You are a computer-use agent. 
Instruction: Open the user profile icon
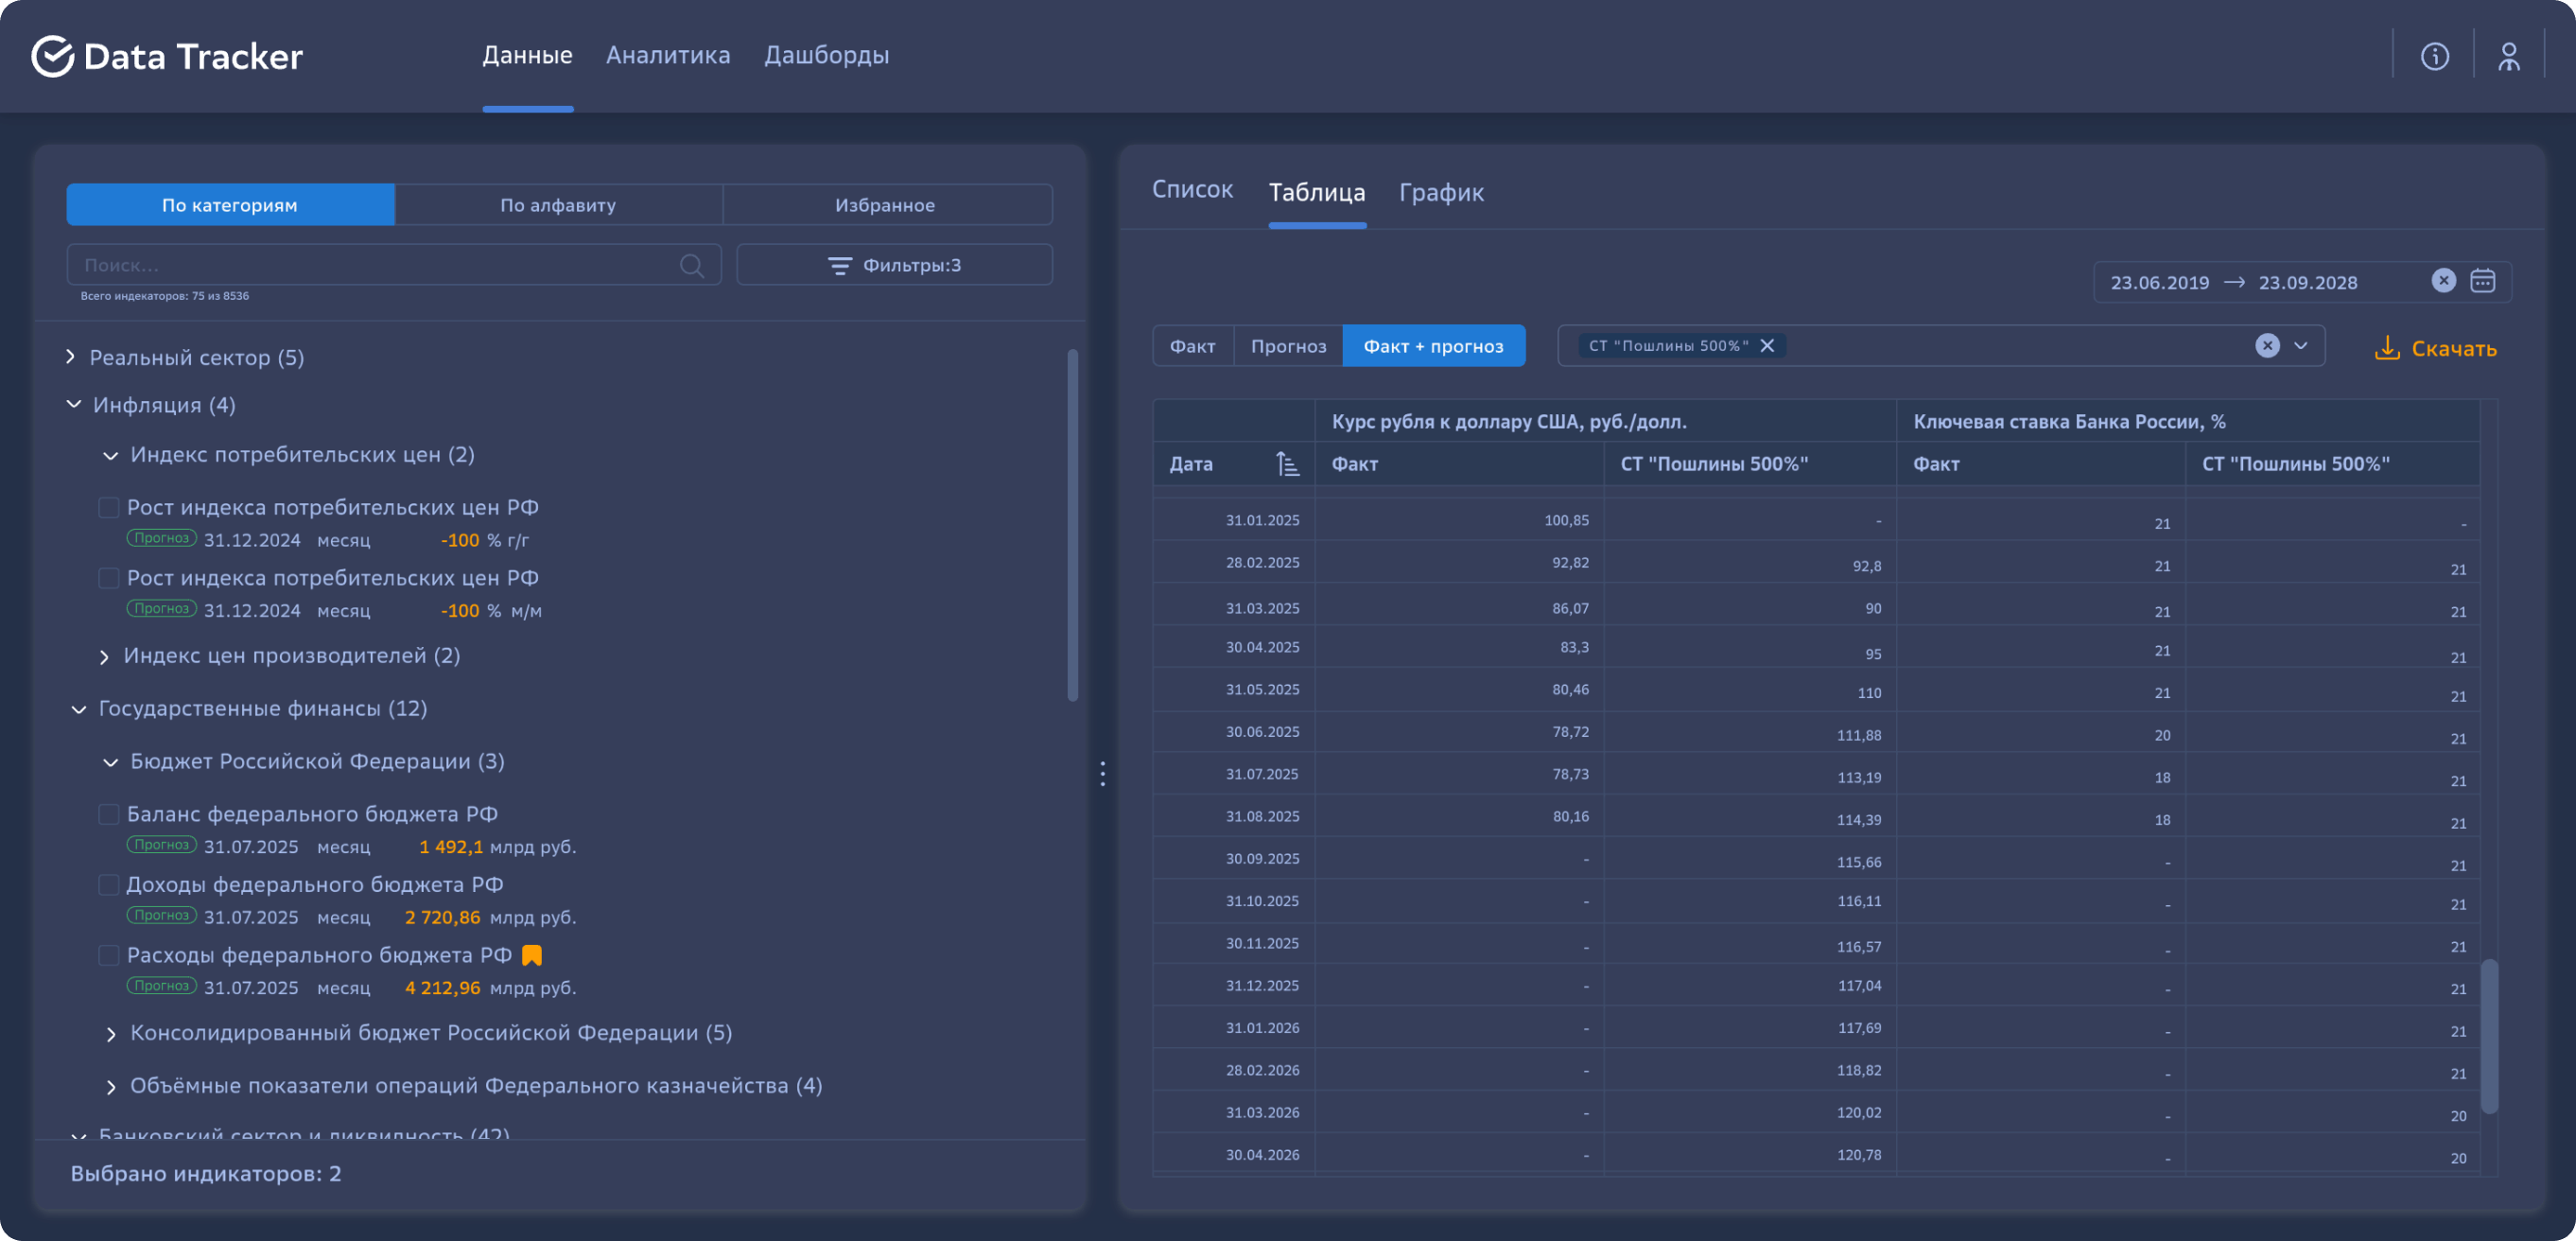(x=2508, y=56)
